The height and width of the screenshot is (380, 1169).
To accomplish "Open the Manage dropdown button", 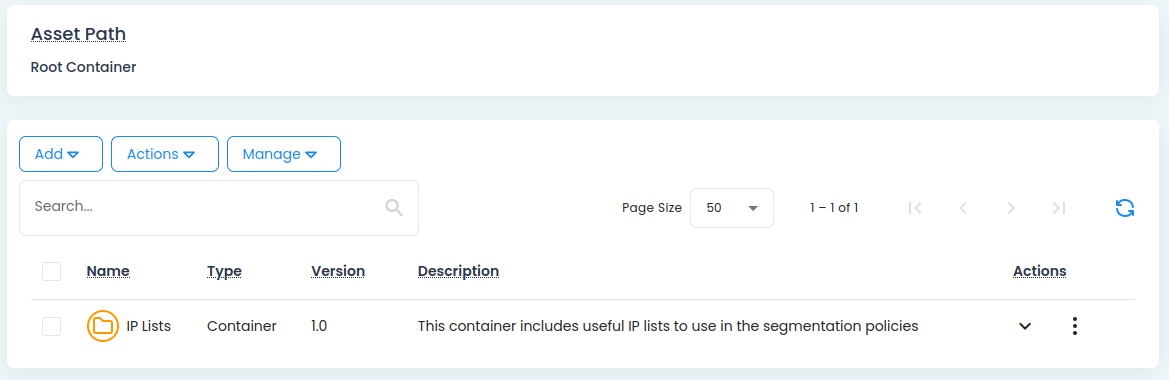I will point(284,154).
